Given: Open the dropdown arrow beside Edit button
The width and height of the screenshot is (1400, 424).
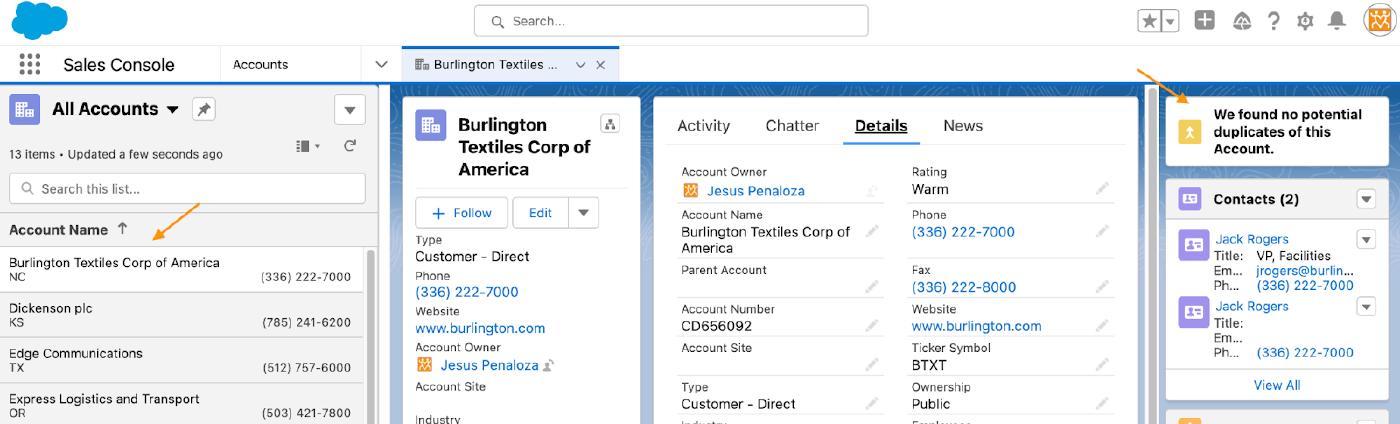Looking at the screenshot, I should [584, 212].
